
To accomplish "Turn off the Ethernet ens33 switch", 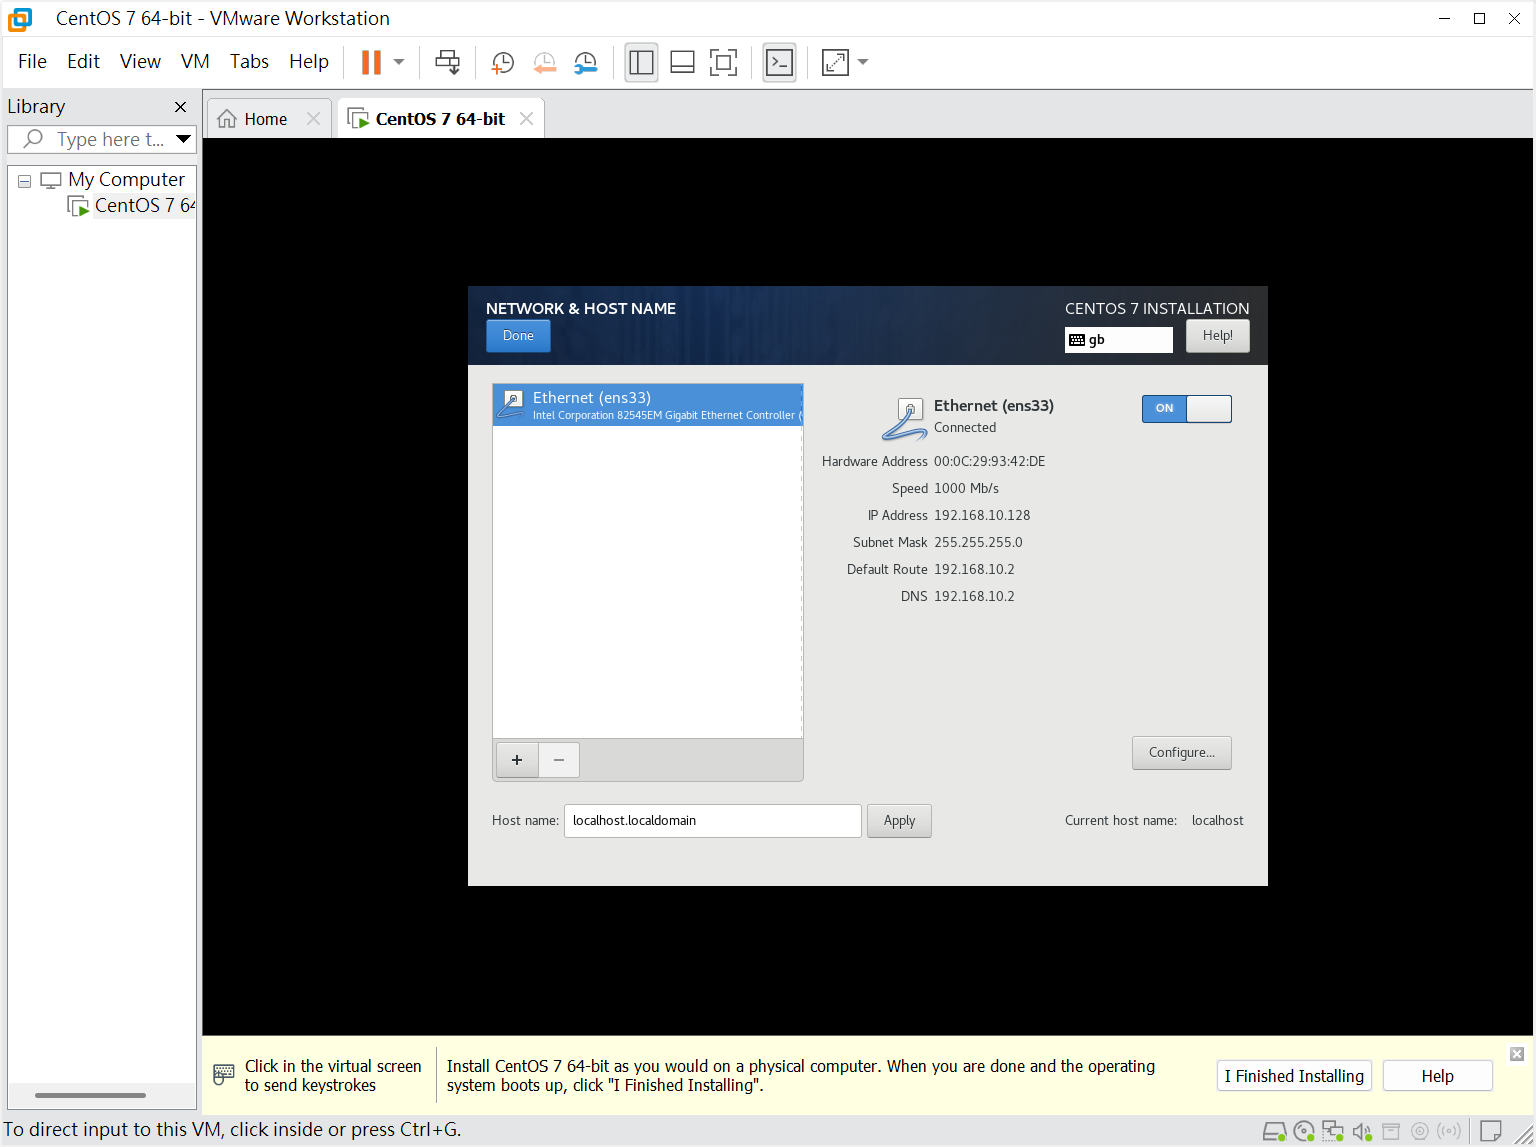I will coord(1186,408).
